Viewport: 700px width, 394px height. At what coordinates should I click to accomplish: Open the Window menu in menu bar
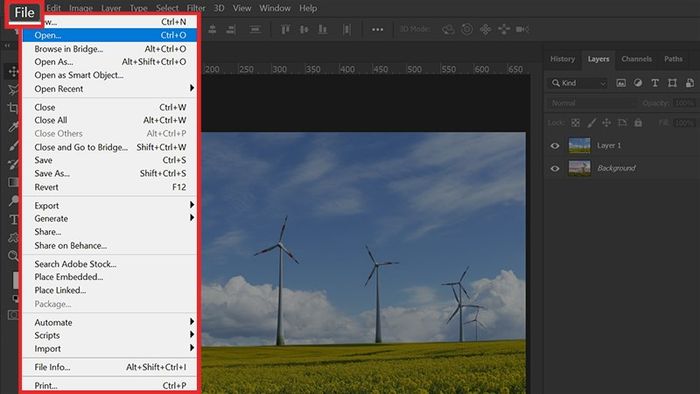click(275, 8)
